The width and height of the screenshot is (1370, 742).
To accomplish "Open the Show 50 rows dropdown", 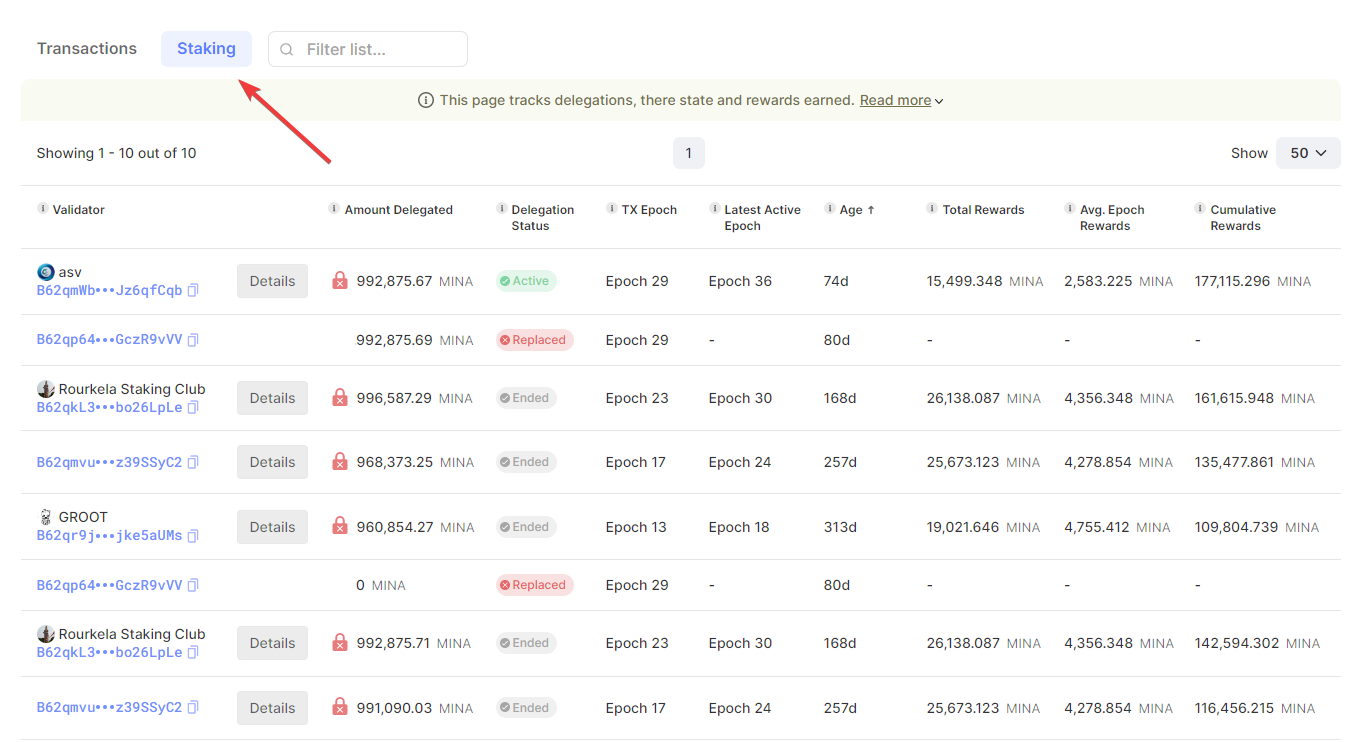I will point(1308,153).
